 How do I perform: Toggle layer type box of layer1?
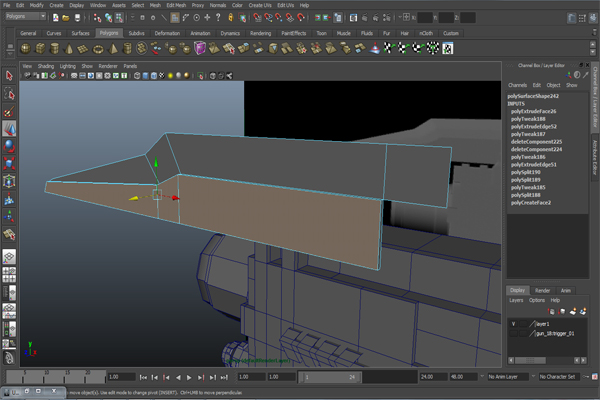click(523, 324)
